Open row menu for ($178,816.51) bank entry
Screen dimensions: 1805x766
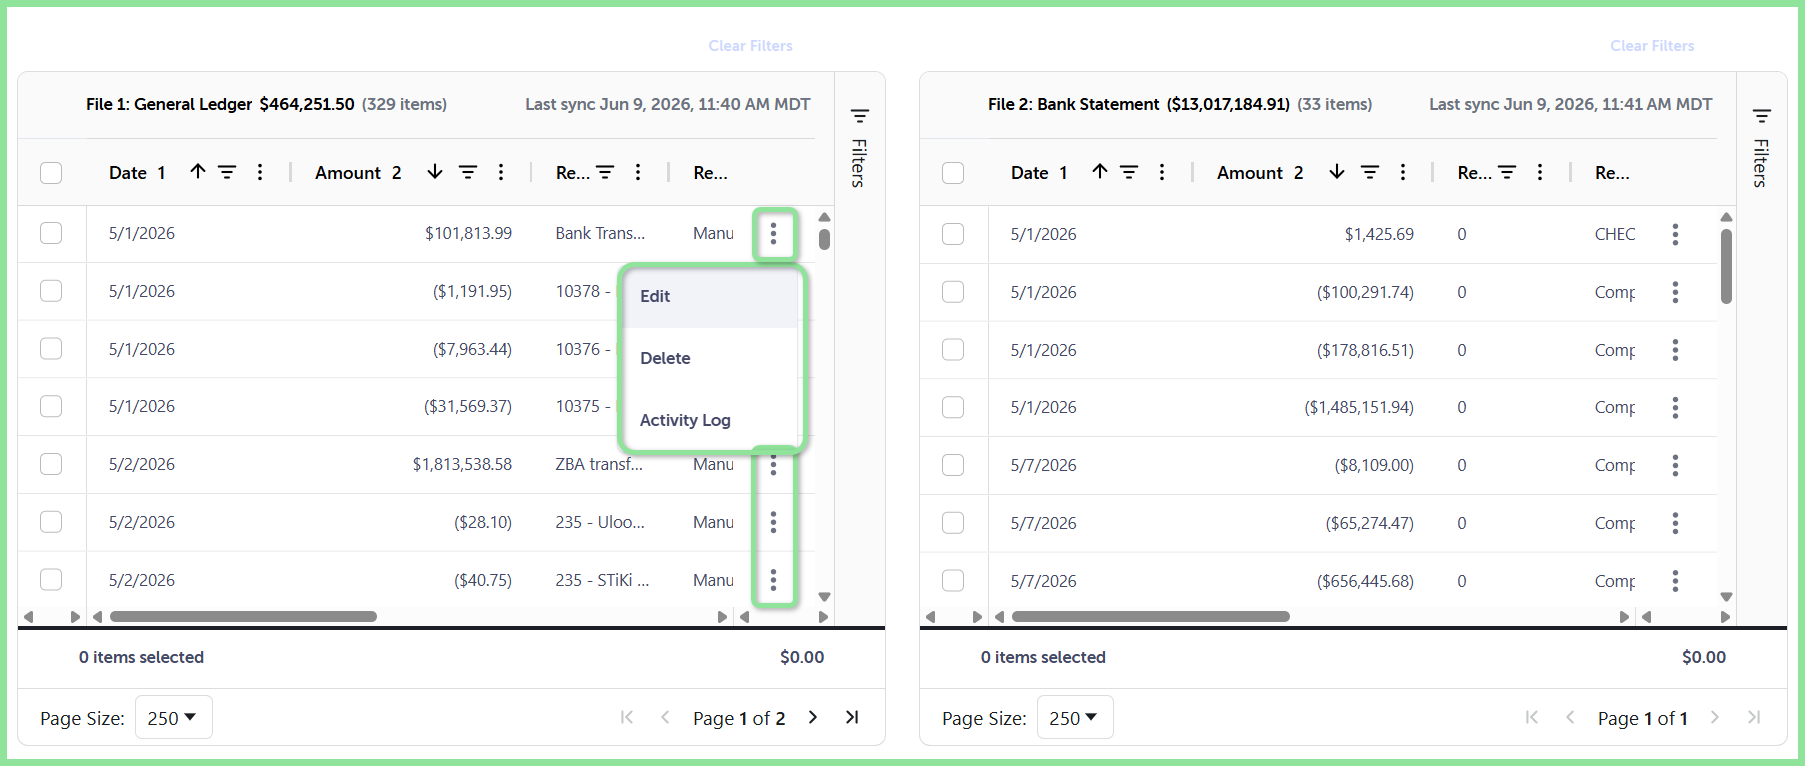point(1675,350)
